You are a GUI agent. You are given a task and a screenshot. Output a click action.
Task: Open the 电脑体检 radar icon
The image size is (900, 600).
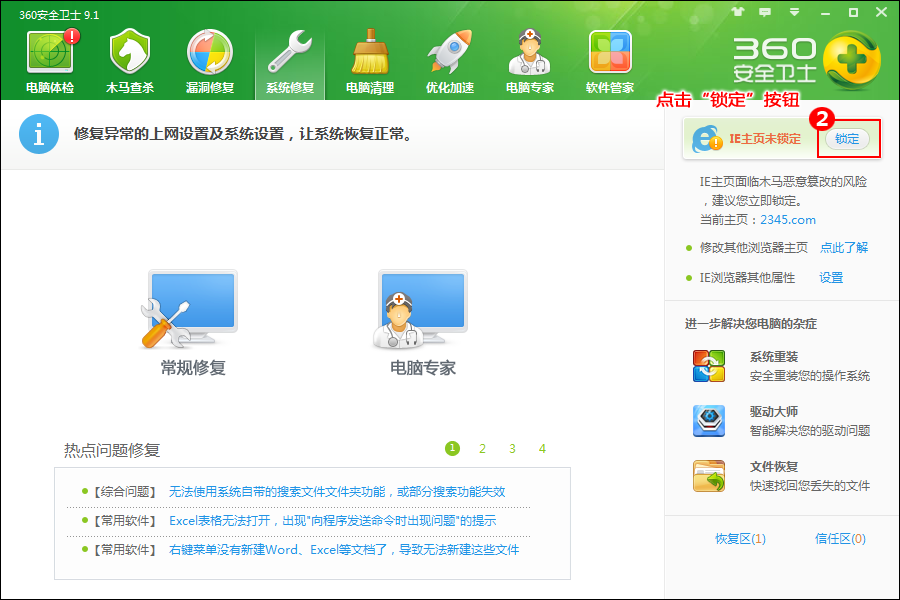51,52
